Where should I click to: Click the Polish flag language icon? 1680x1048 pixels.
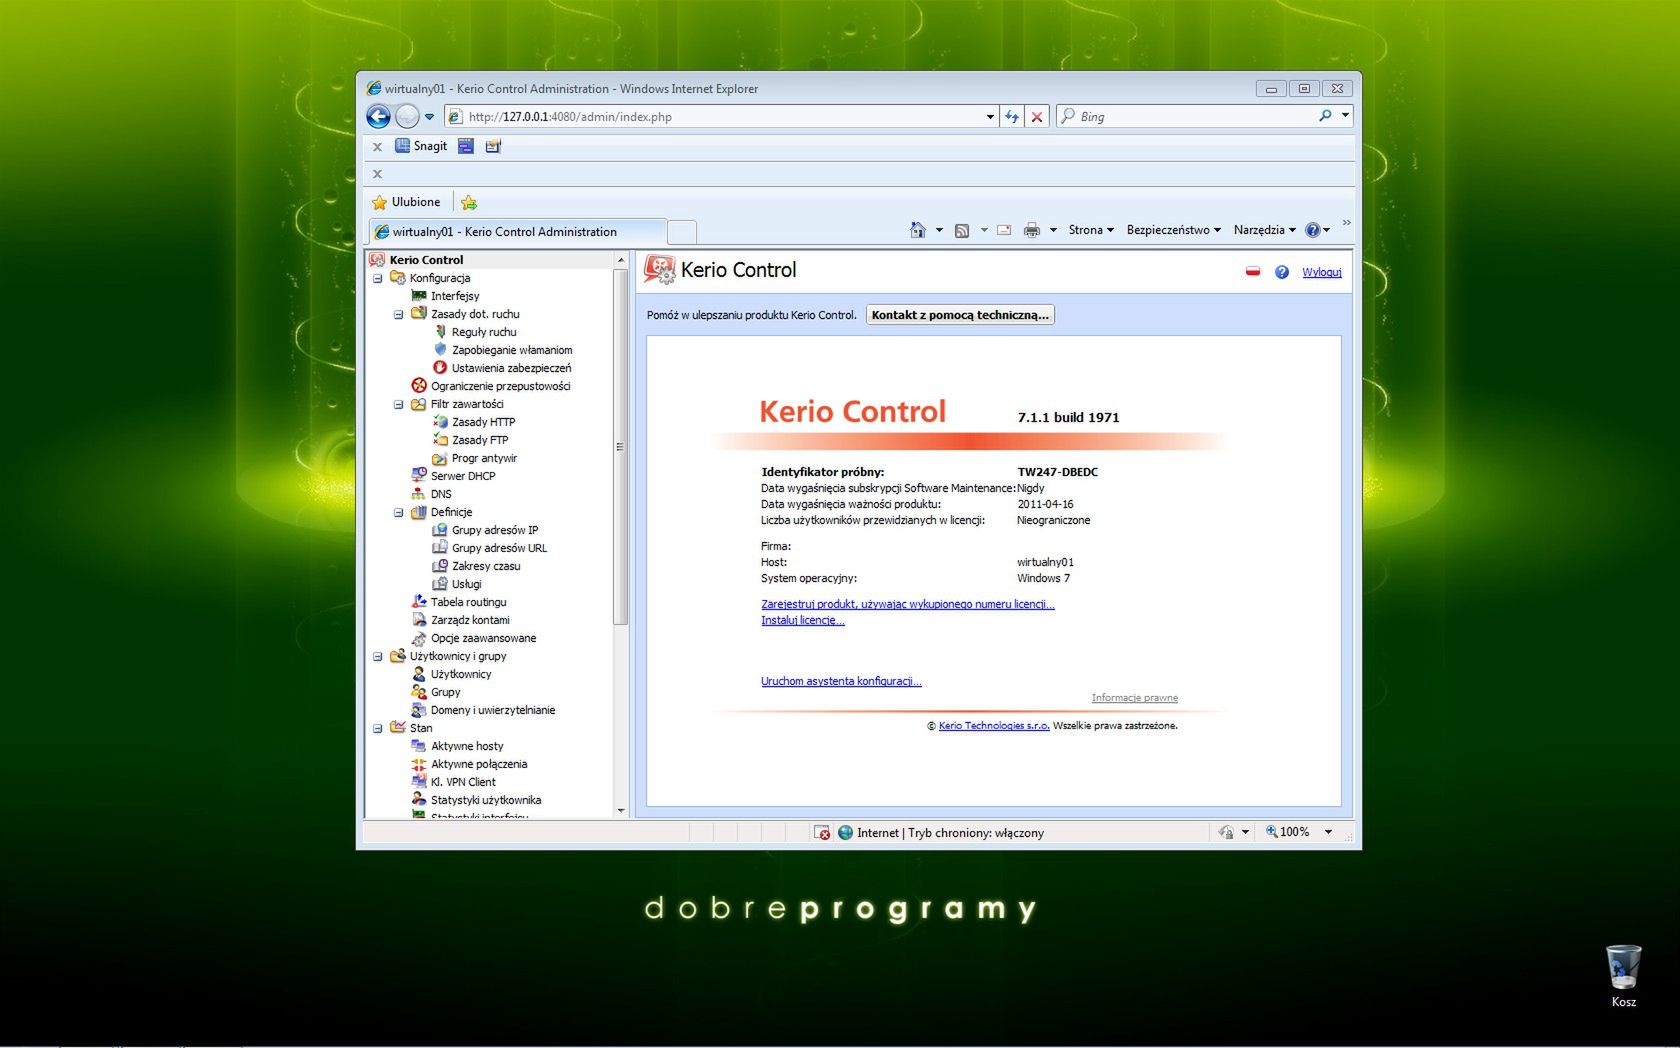1253,272
